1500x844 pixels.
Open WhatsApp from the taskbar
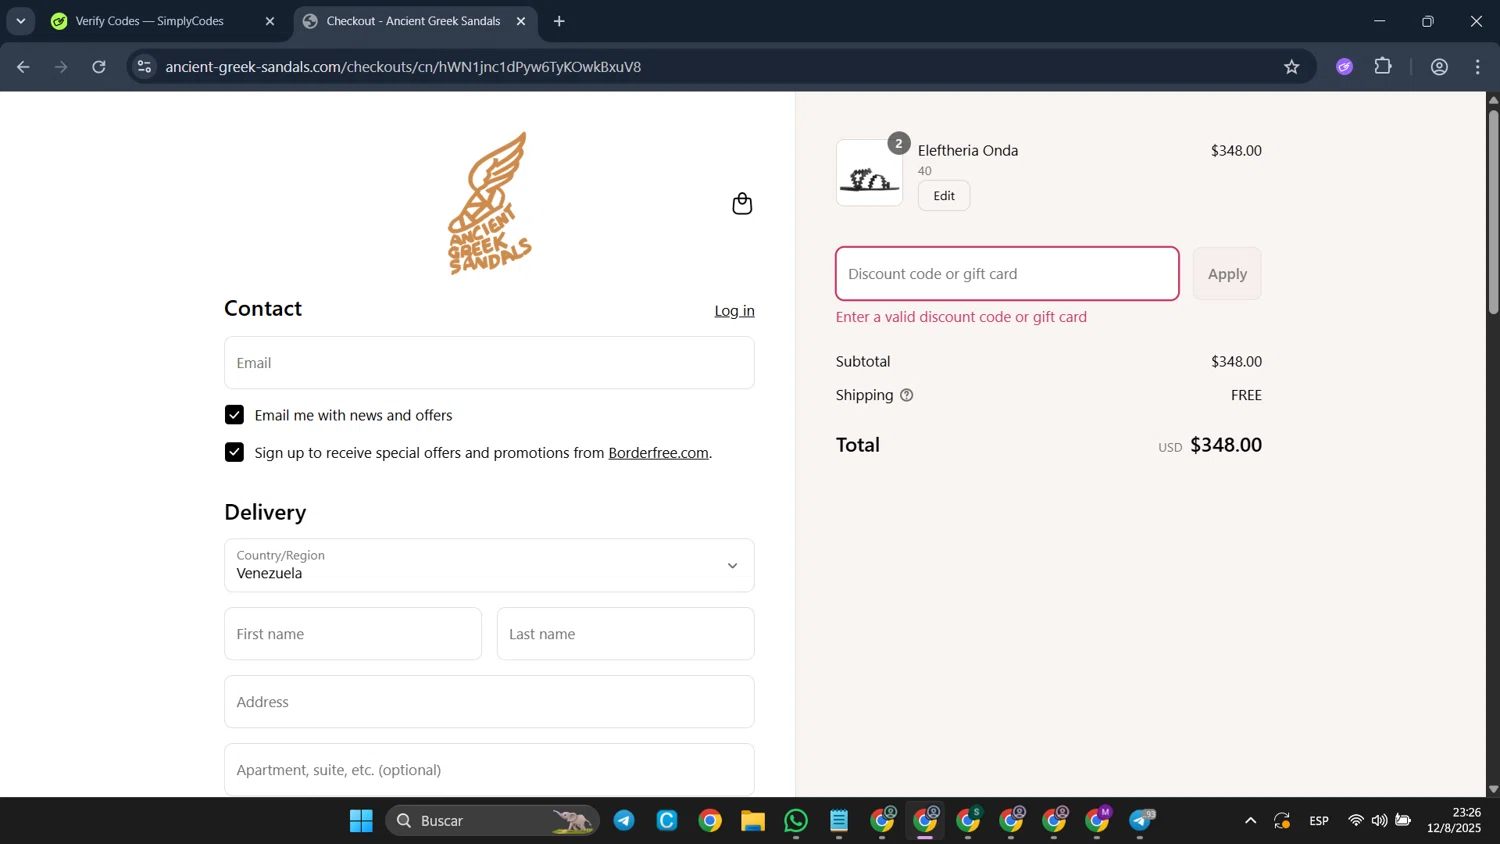point(796,821)
